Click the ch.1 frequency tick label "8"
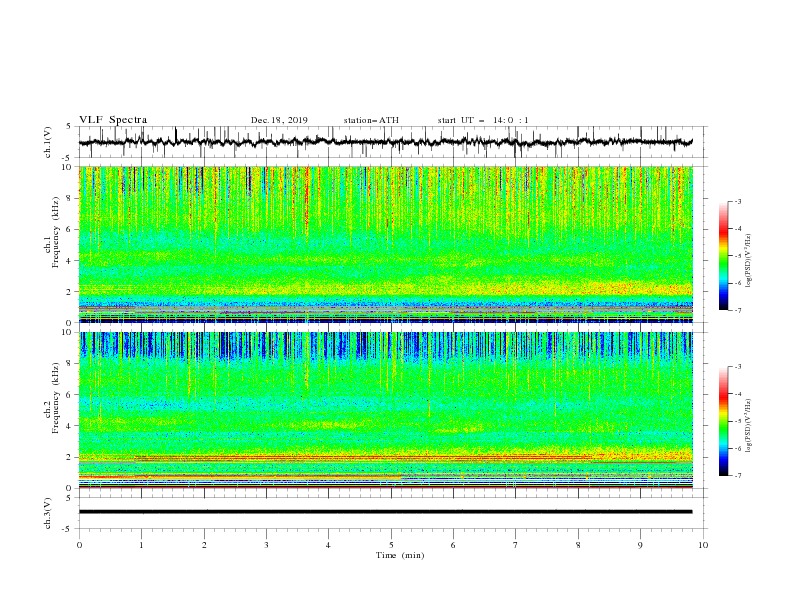The height and width of the screenshot is (612, 792). [x=70, y=198]
